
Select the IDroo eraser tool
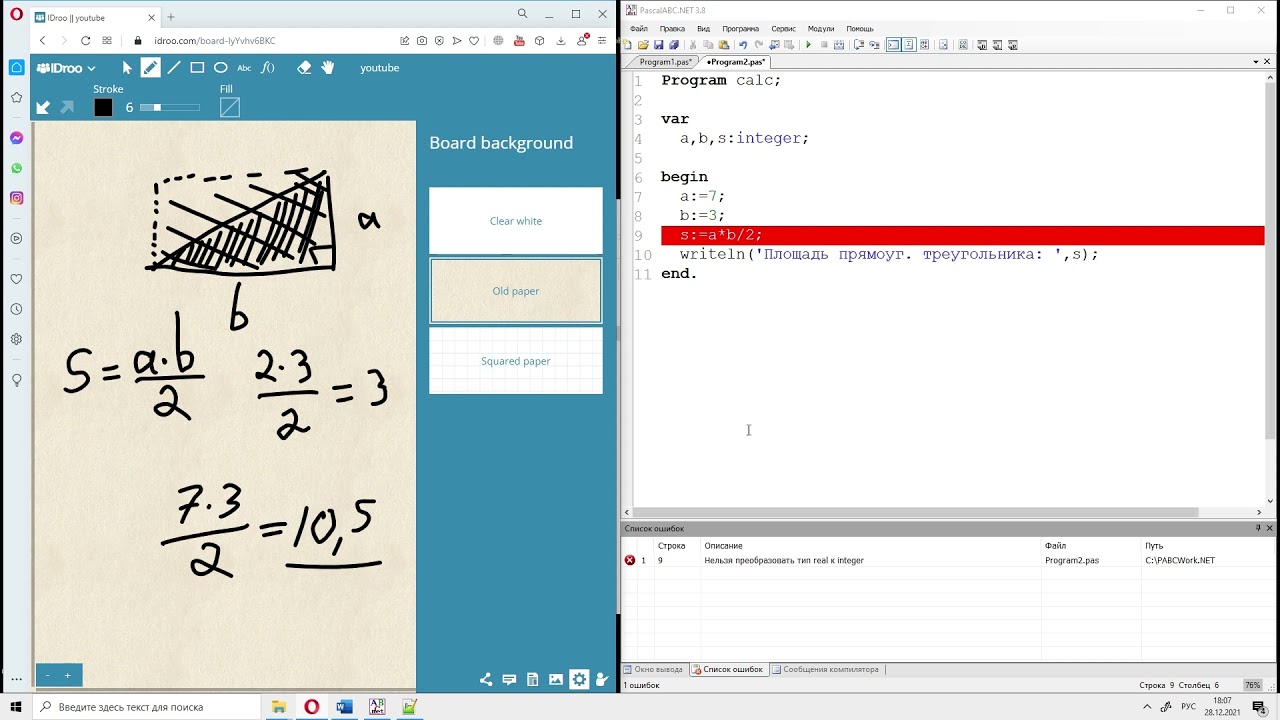coord(305,68)
